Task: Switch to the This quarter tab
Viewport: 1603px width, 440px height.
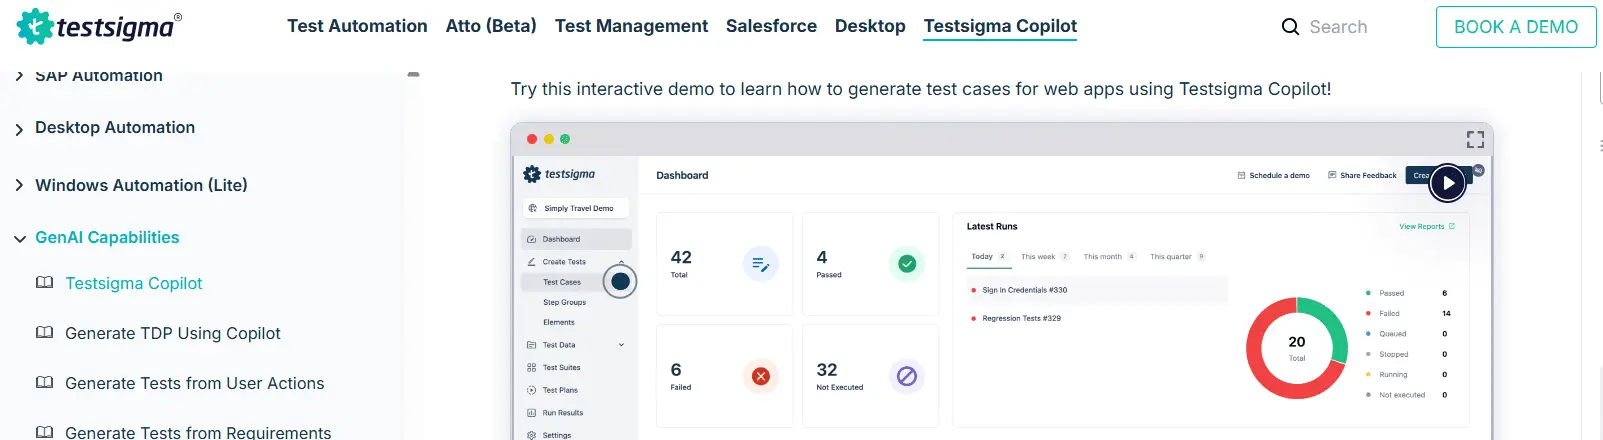Action: point(1177,257)
